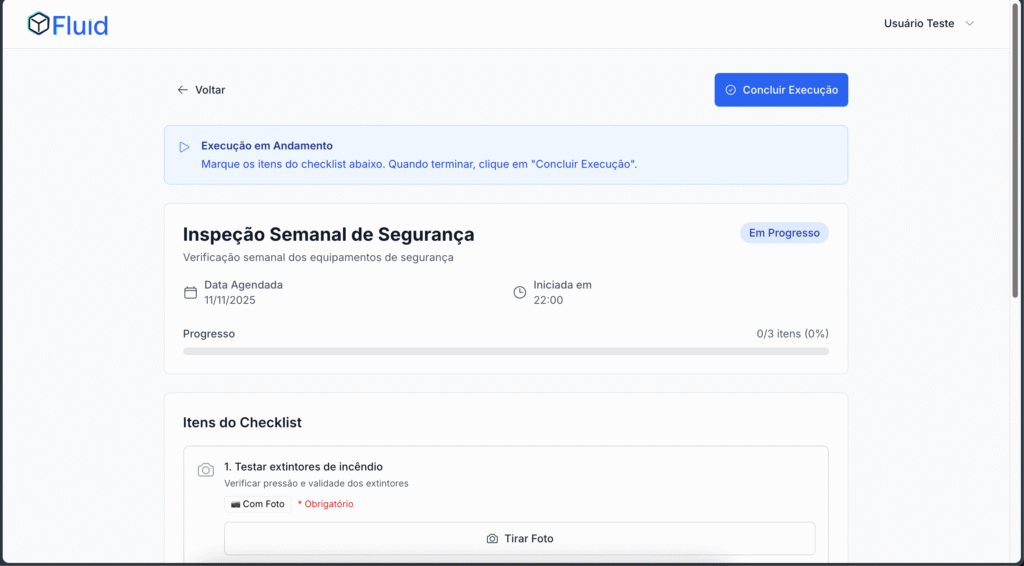
Task: Click the Fluid wordmark text
Action: (x=81, y=25)
